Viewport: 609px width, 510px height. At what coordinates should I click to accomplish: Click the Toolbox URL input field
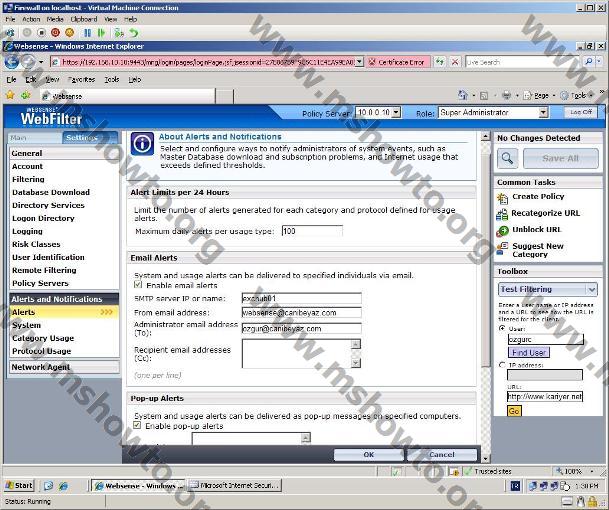(545, 396)
